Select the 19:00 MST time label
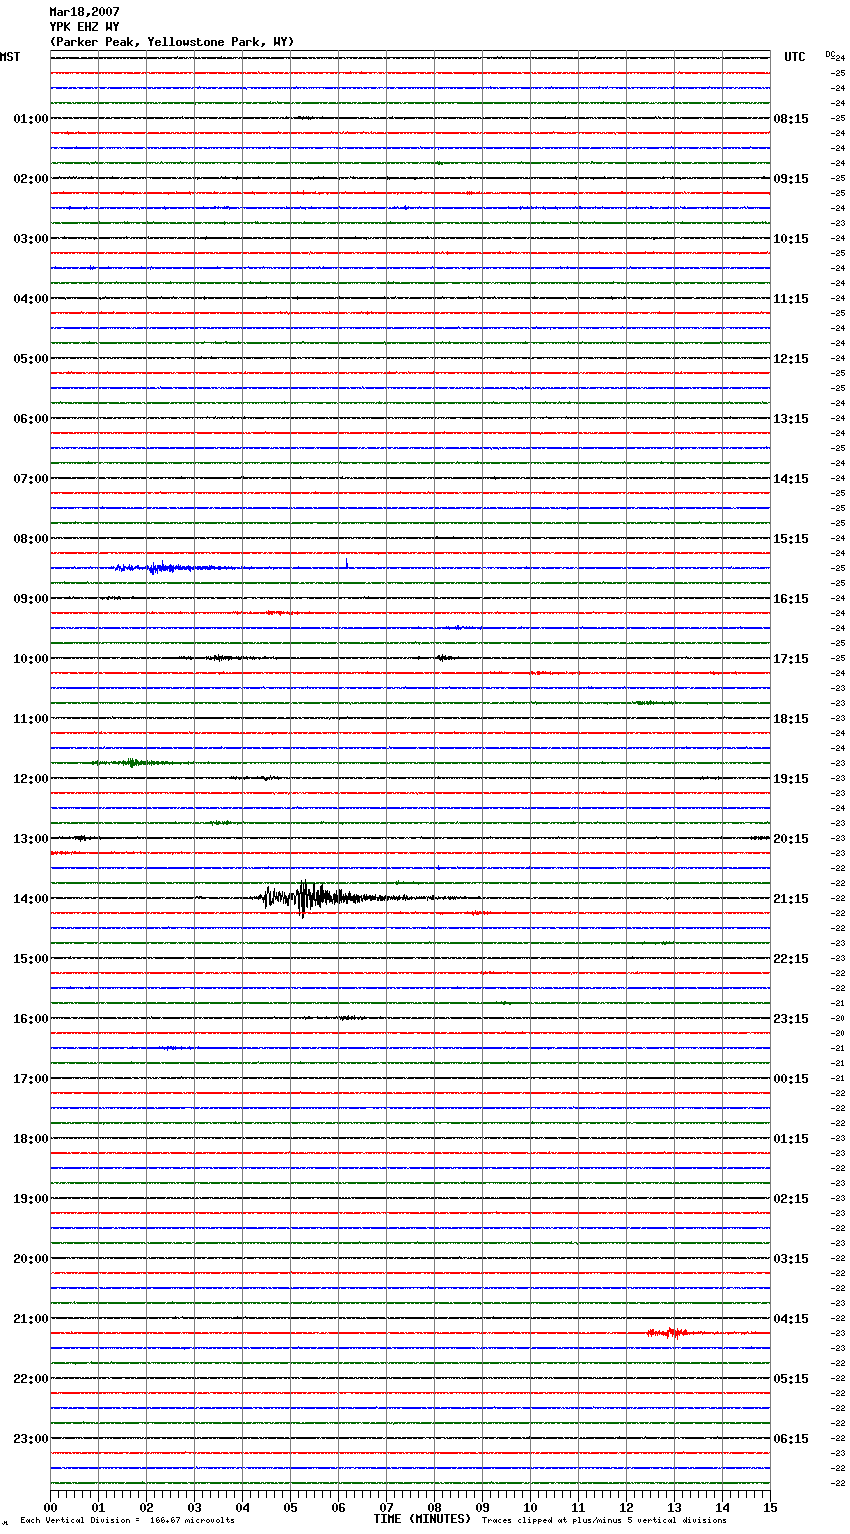The width and height of the screenshot is (850, 1534). pyautogui.click(x=31, y=1199)
